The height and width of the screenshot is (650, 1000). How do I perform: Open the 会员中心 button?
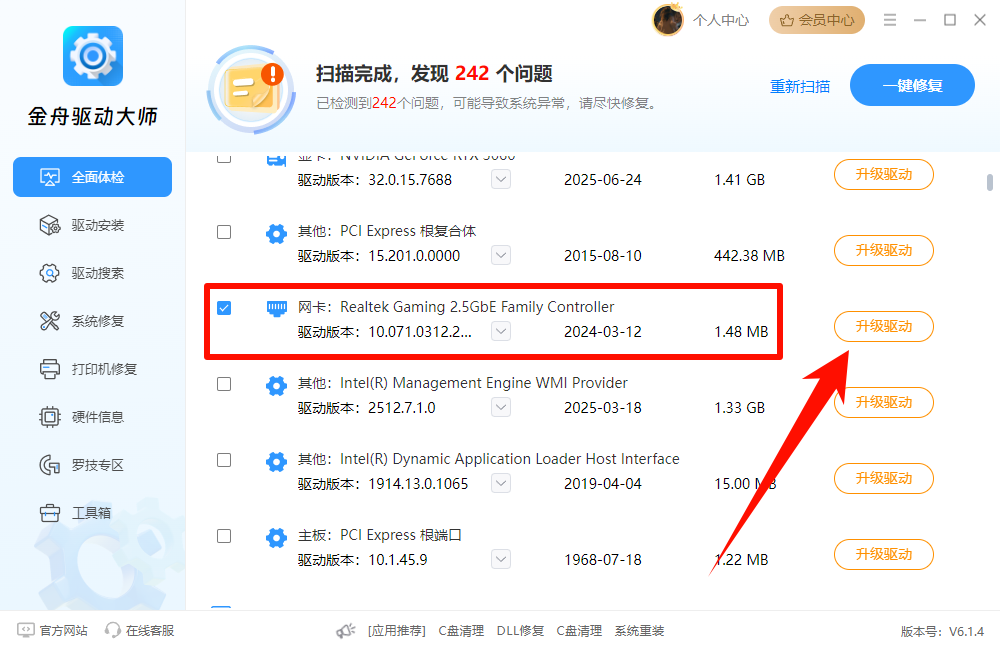pos(817,20)
